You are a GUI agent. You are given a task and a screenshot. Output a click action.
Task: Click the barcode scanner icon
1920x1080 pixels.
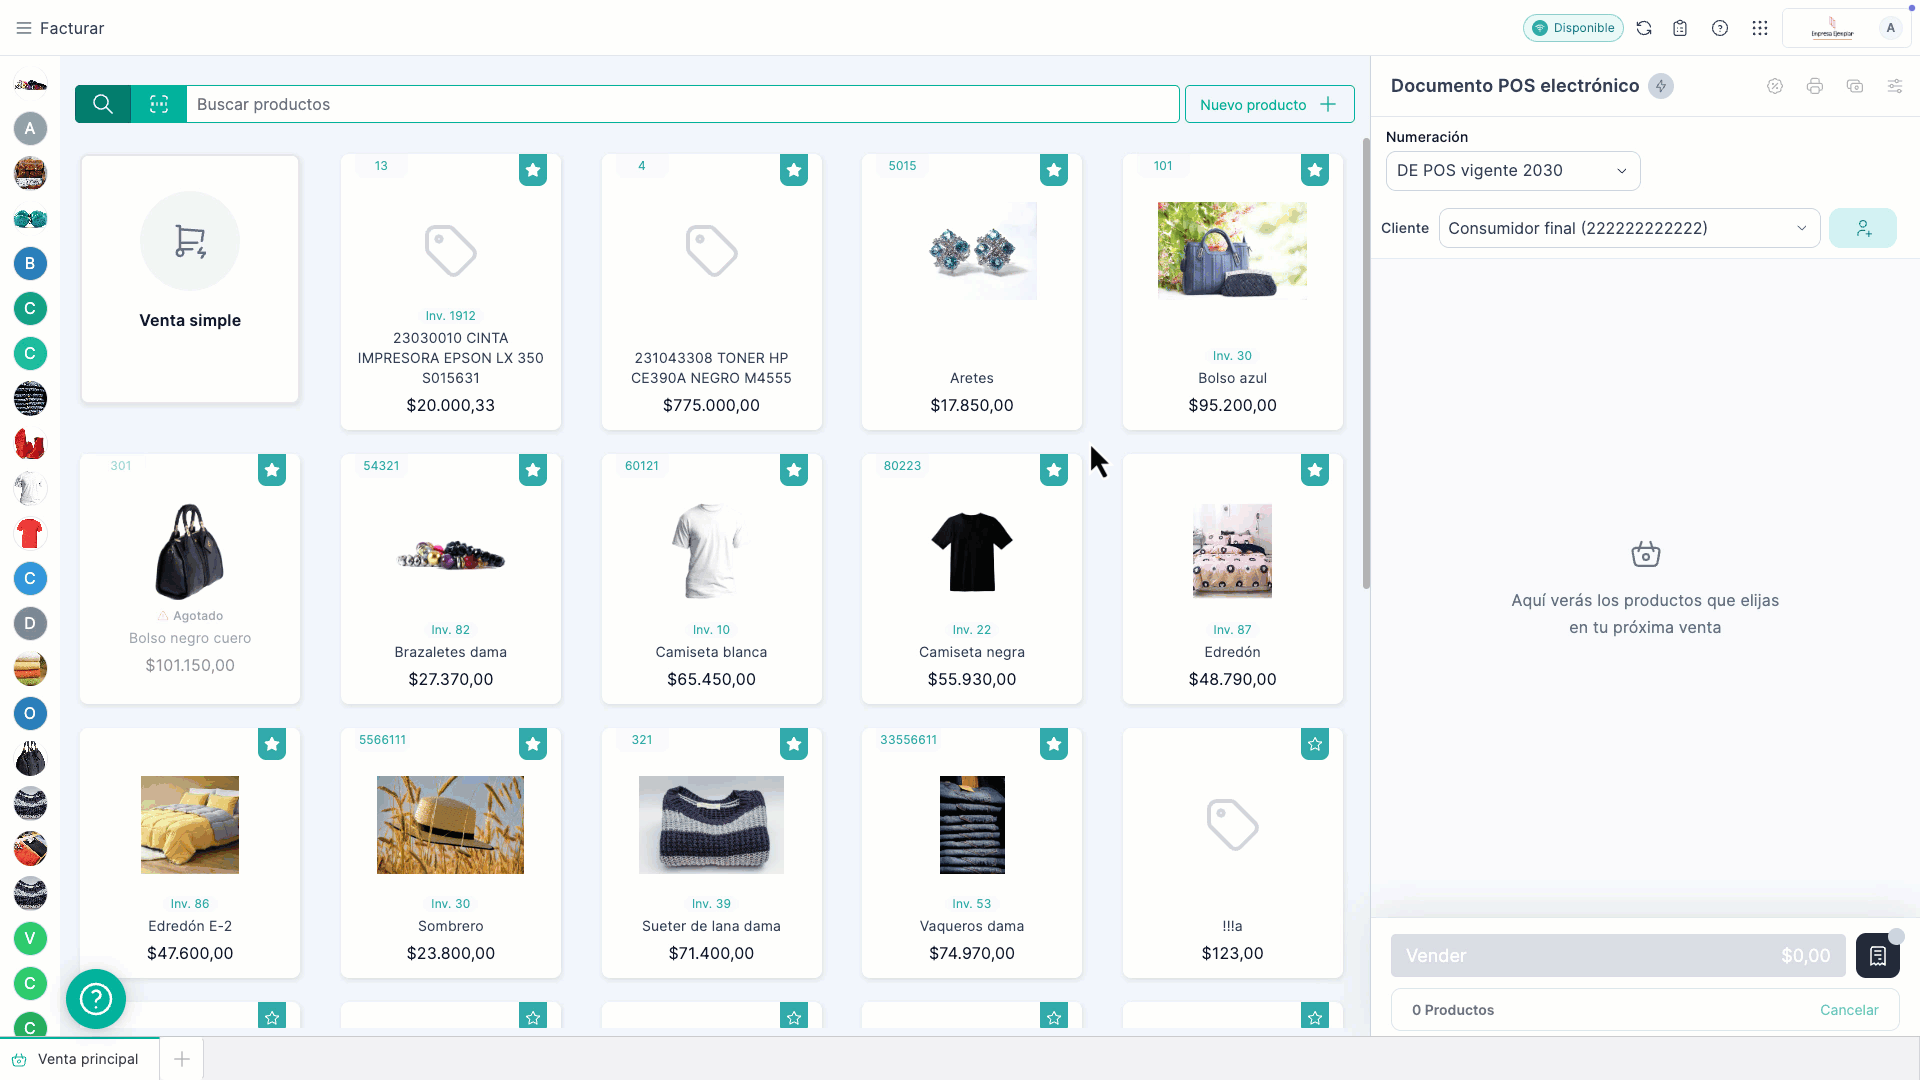(x=159, y=104)
